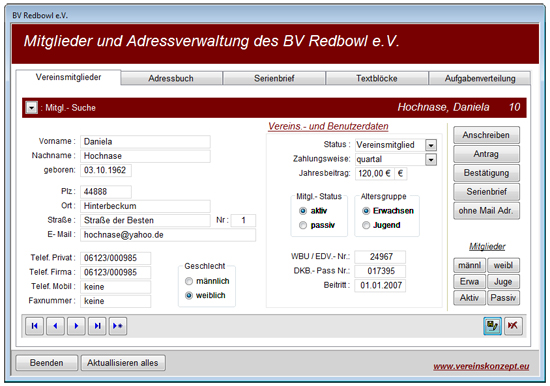The image size is (550, 386).
Task: Click the Straße field
Action: pos(145,221)
